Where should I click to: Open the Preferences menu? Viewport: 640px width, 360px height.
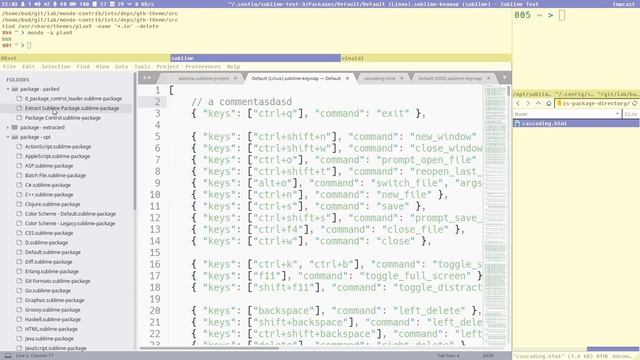pyautogui.click(x=203, y=67)
